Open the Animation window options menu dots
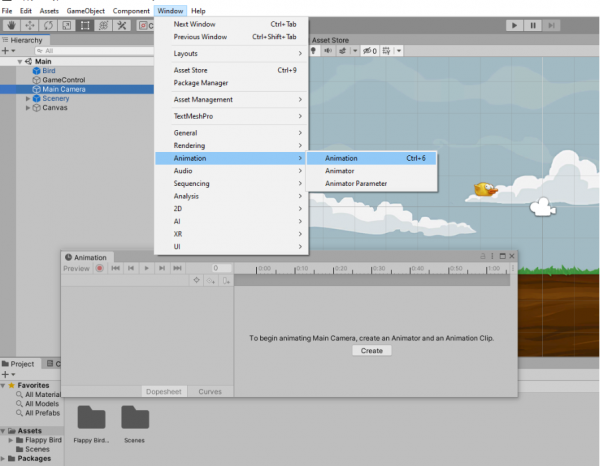The image size is (600, 466). (x=492, y=256)
